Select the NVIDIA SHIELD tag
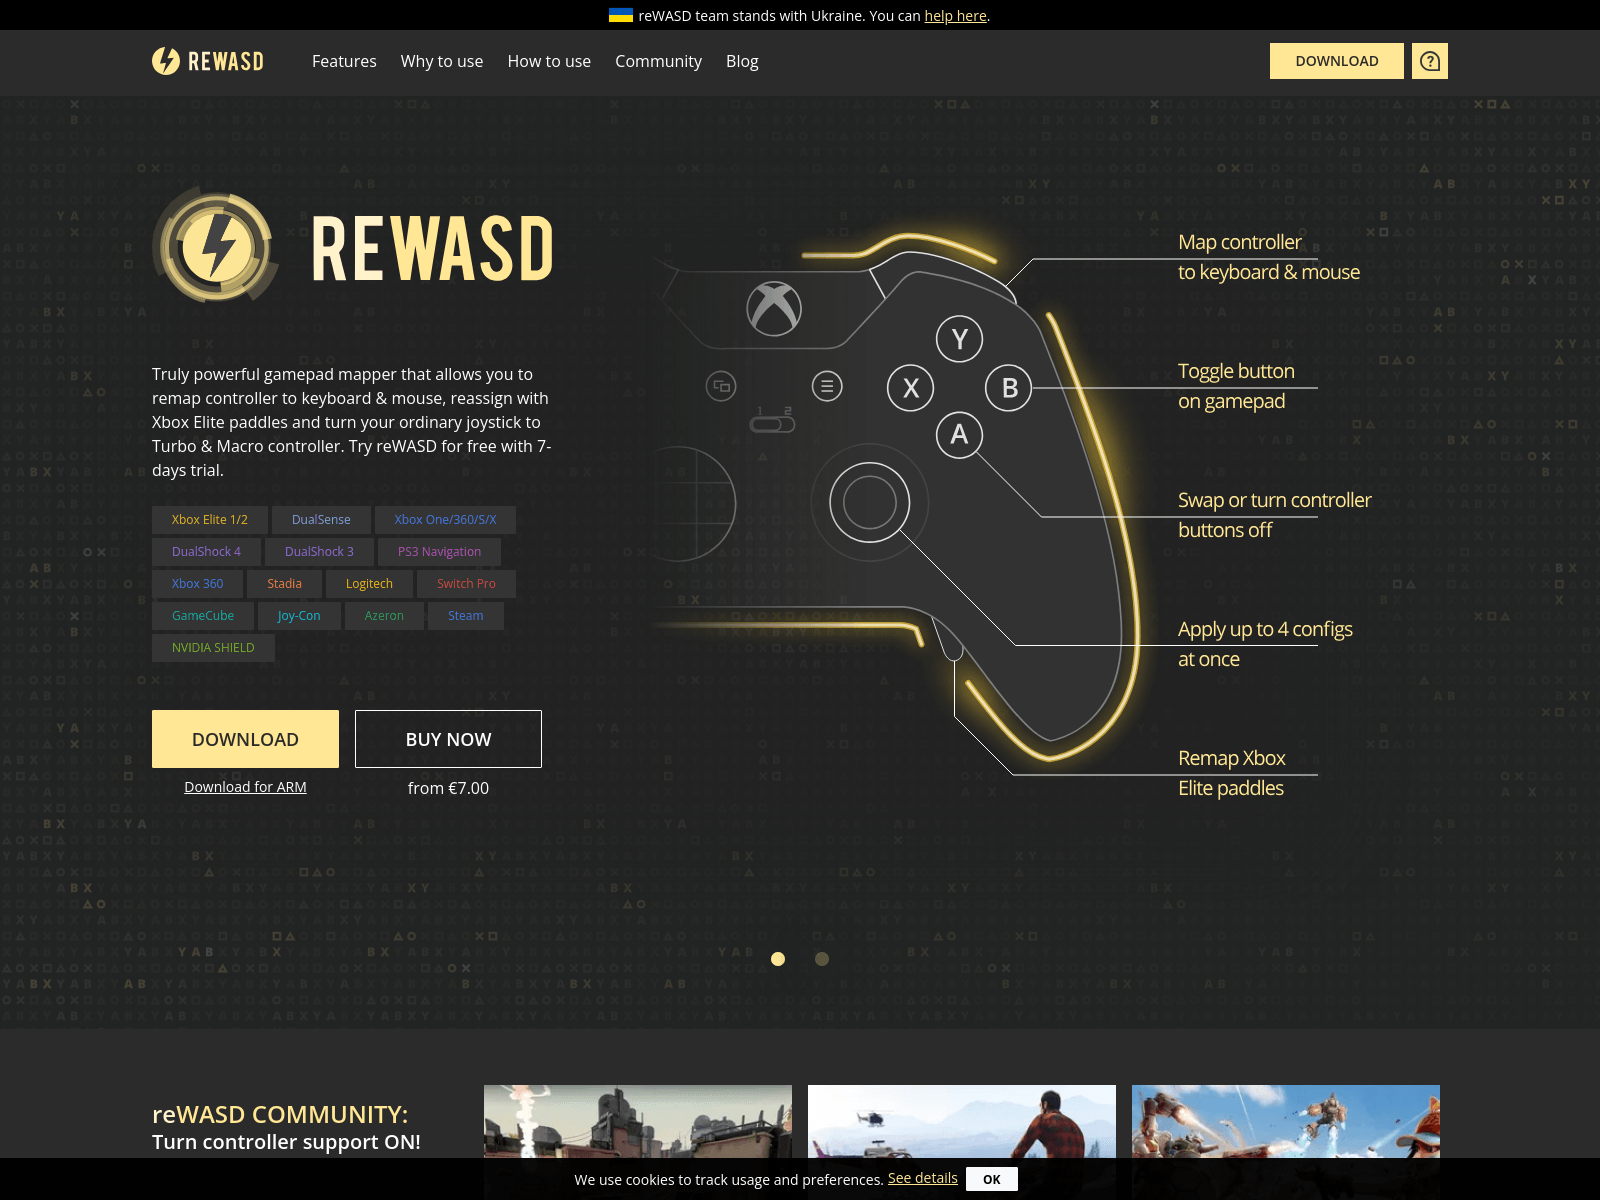1600x1200 pixels. [213, 648]
